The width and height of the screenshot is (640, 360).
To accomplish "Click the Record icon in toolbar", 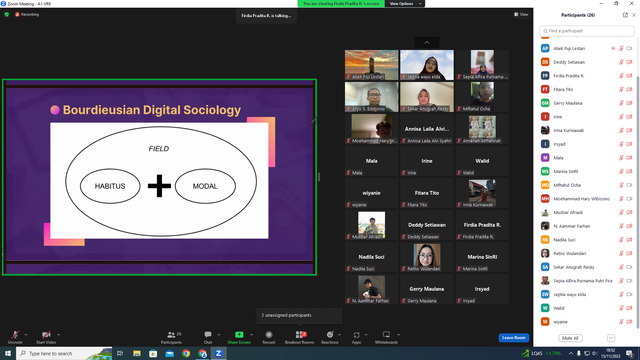I will tap(269, 335).
